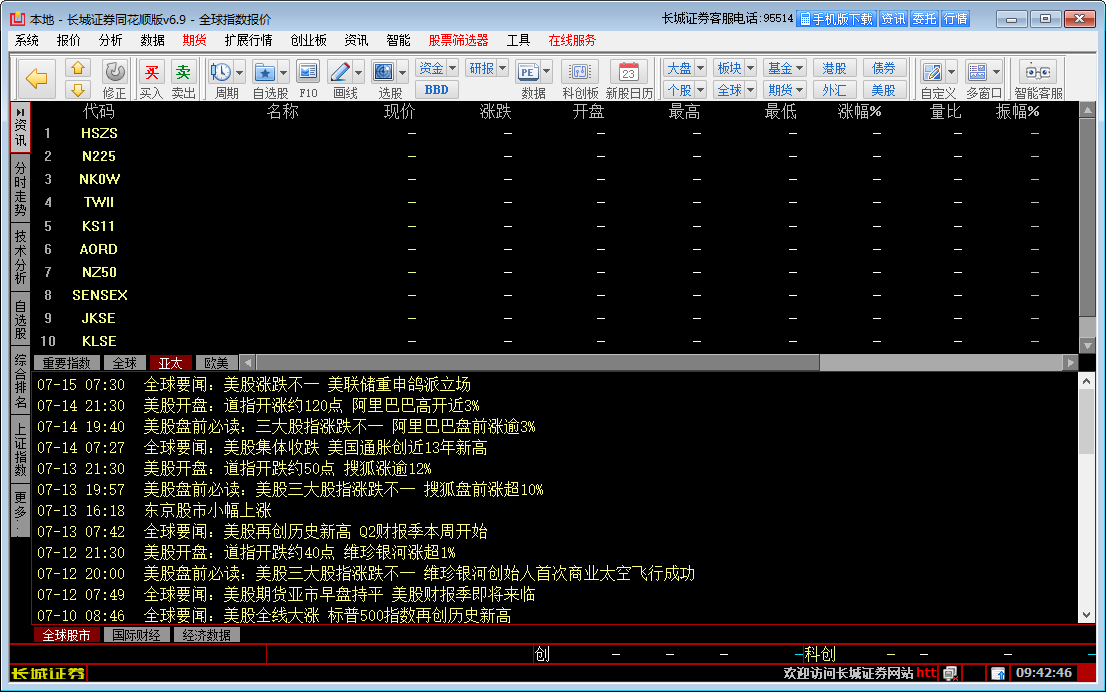Expand the 选股 dropdown arrow
This screenshot has height=692, width=1106.
402,72
